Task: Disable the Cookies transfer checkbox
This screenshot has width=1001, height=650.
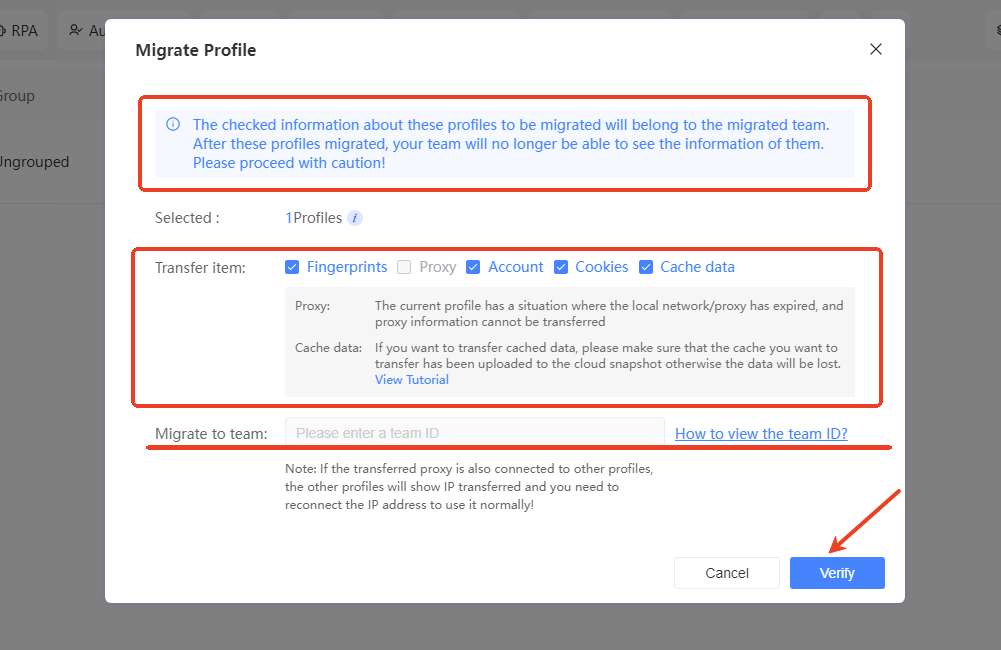Action: pyautogui.click(x=561, y=267)
